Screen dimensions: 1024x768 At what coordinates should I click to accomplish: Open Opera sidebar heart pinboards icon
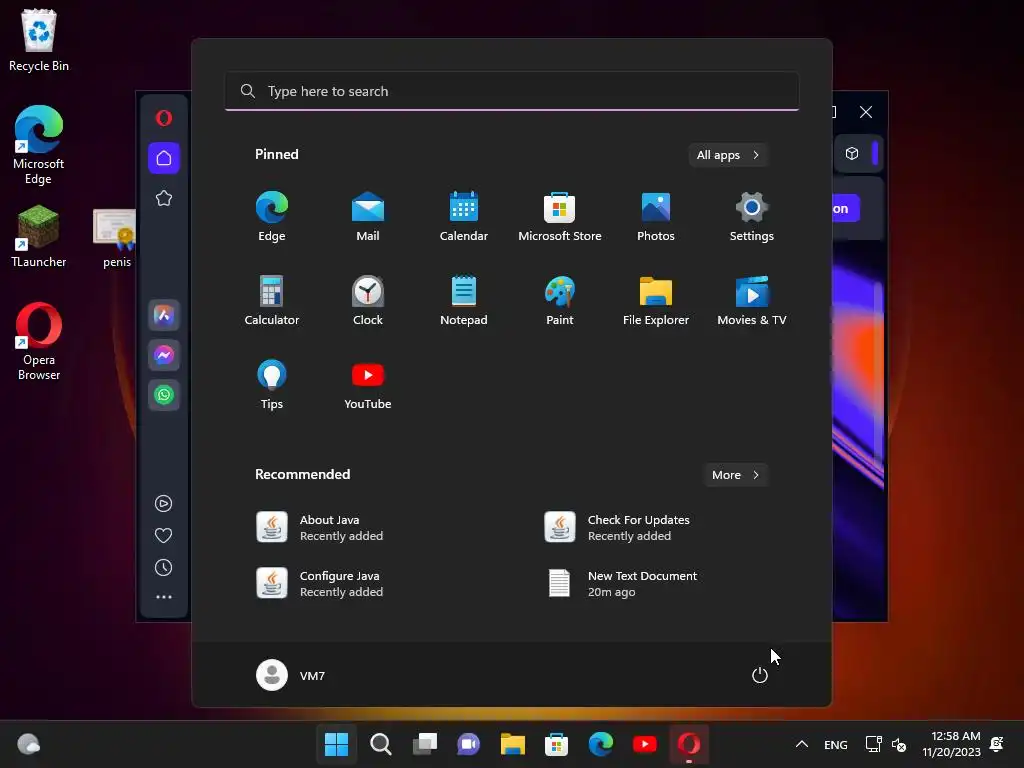tap(163, 536)
